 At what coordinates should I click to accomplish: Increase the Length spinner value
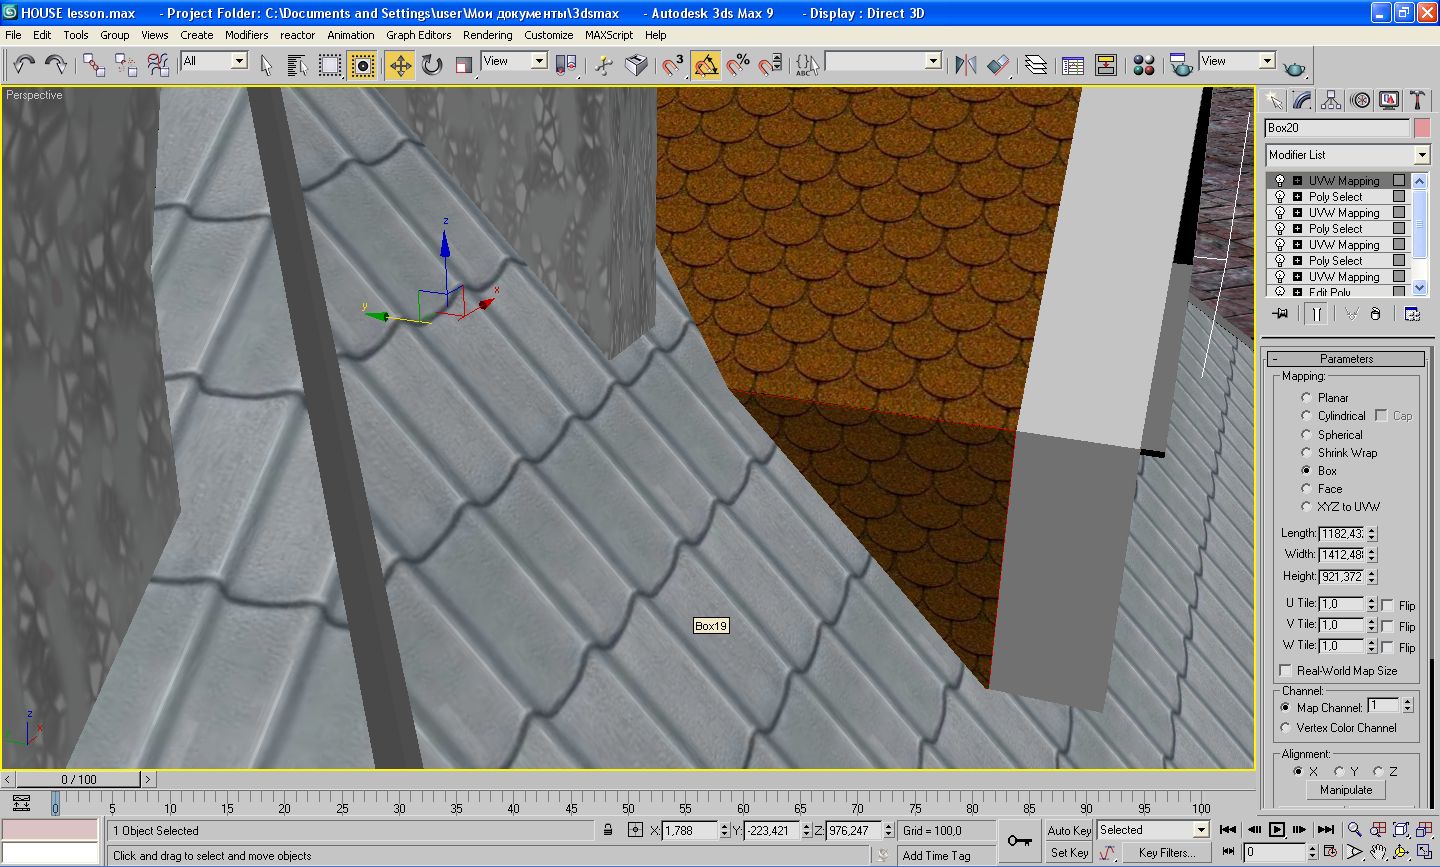[1372, 530]
